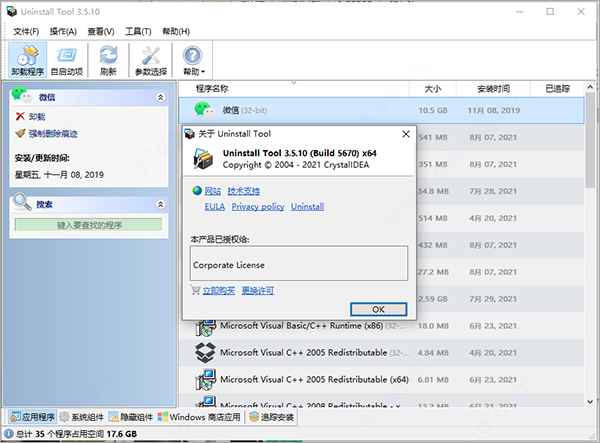Click the 更换许可 change license link
Image resolution: width=600 pixels, height=443 pixels.
258,291
